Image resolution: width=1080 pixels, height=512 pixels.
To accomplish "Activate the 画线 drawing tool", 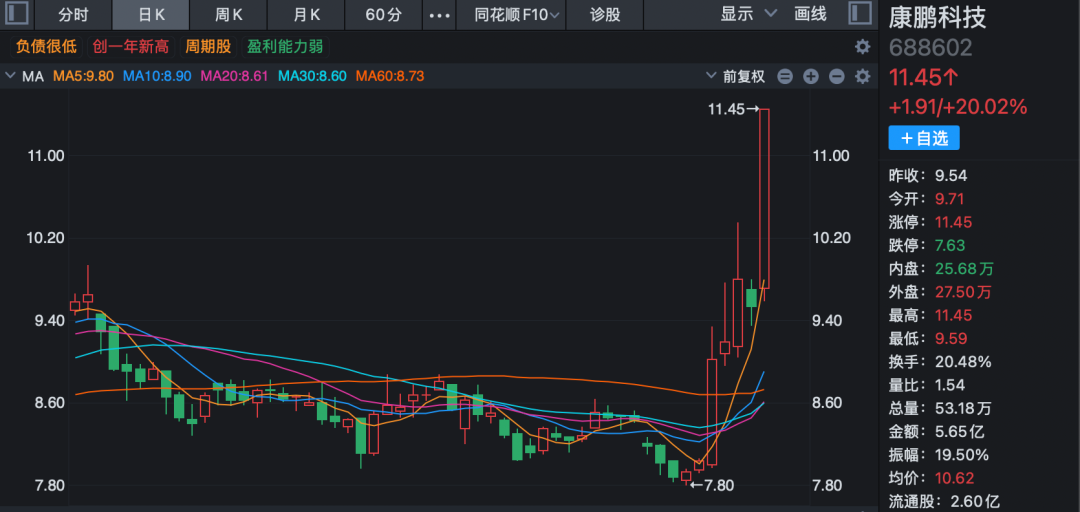I will click(x=810, y=14).
